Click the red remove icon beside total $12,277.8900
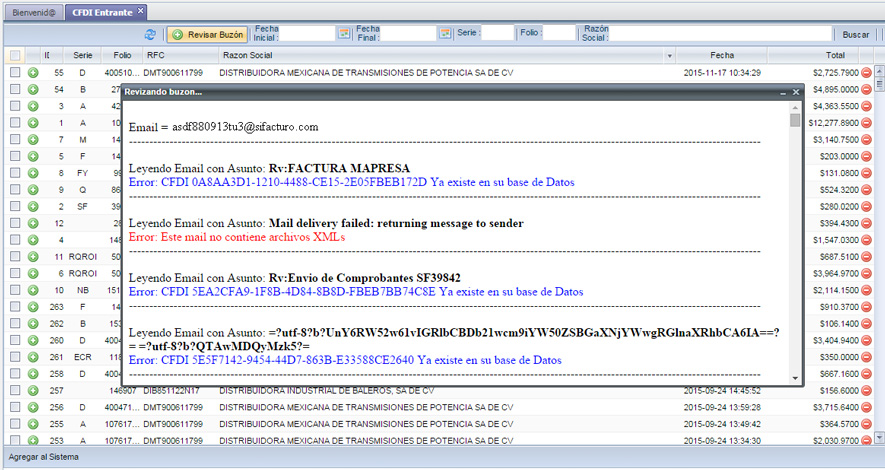The image size is (885, 470). [x=866, y=123]
